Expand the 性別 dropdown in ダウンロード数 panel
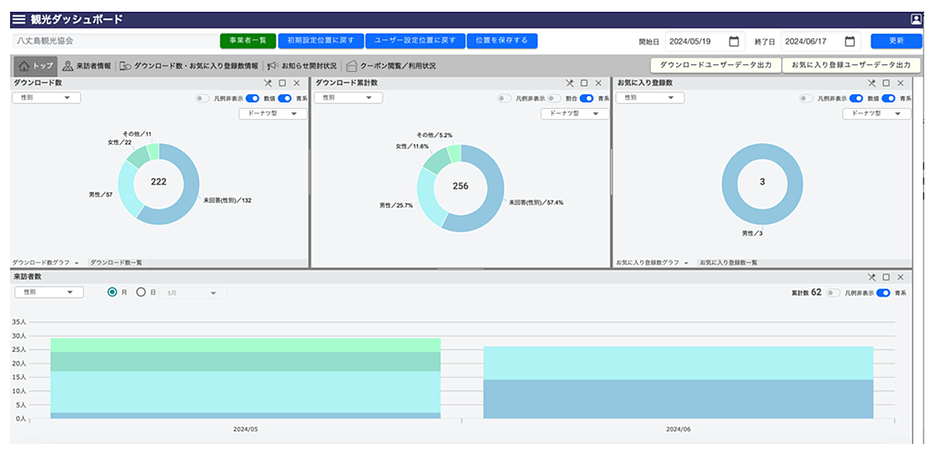This screenshot has width=940, height=459. pyautogui.click(x=46, y=98)
